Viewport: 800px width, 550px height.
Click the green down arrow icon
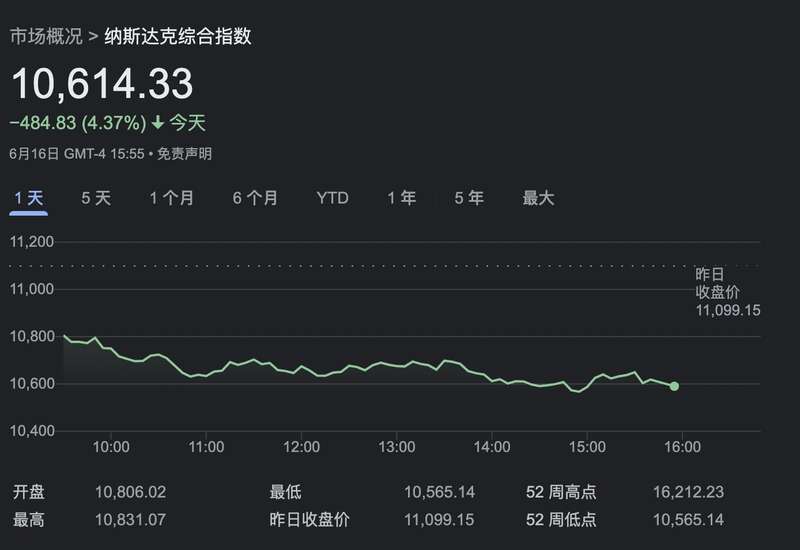point(158,122)
